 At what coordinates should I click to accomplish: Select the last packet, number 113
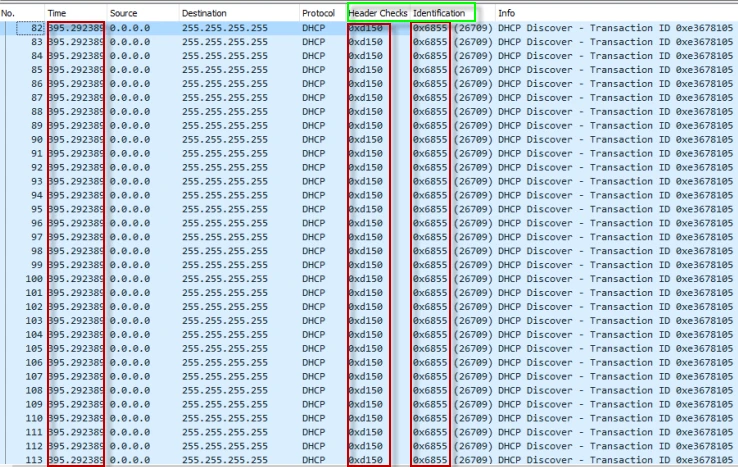pos(31,459)
